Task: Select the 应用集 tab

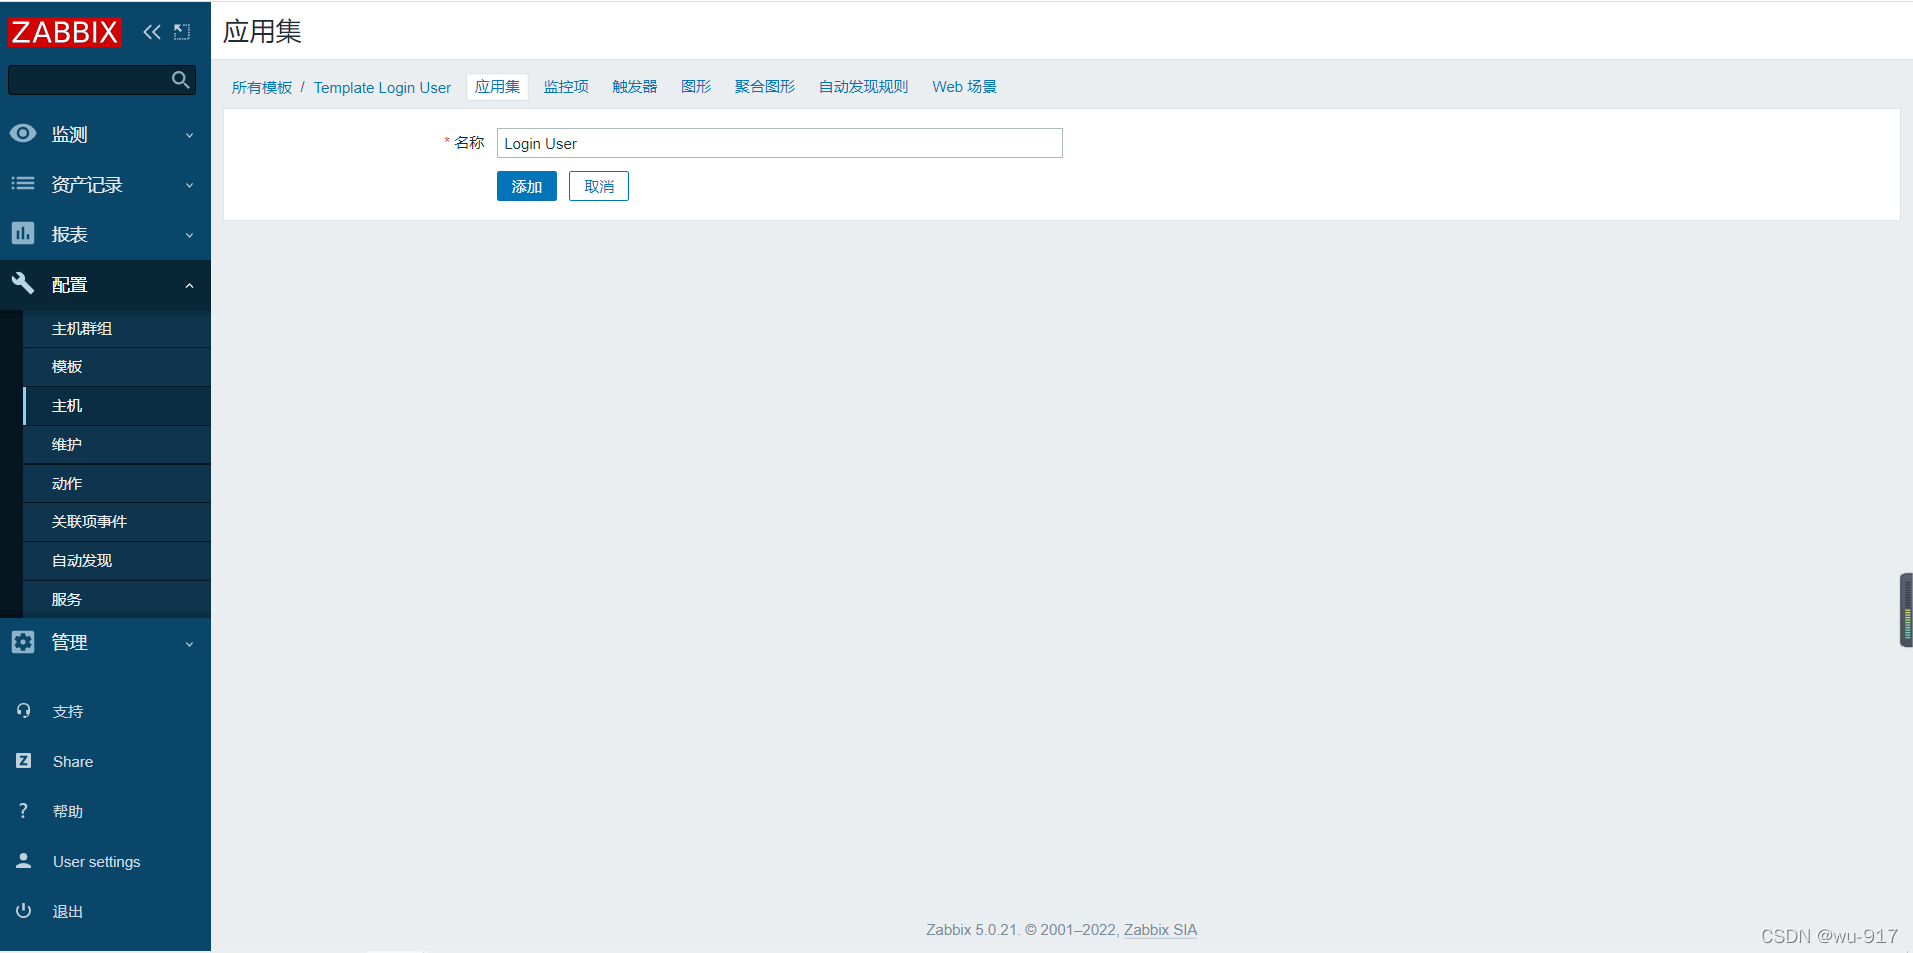Action: 497,87
